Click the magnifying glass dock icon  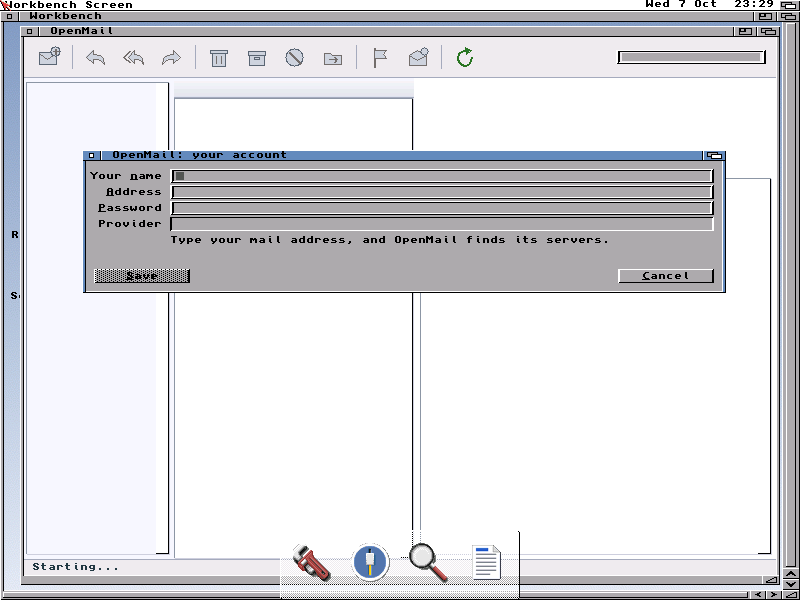click(429, 563)
